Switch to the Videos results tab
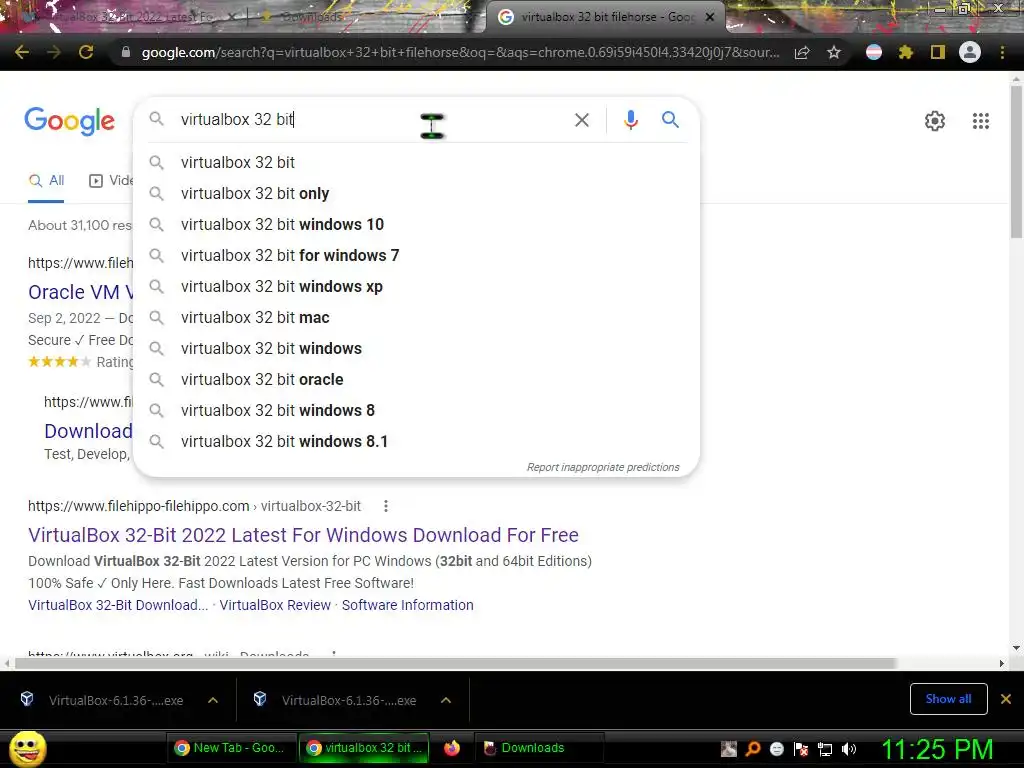 (x=110, y=181)
